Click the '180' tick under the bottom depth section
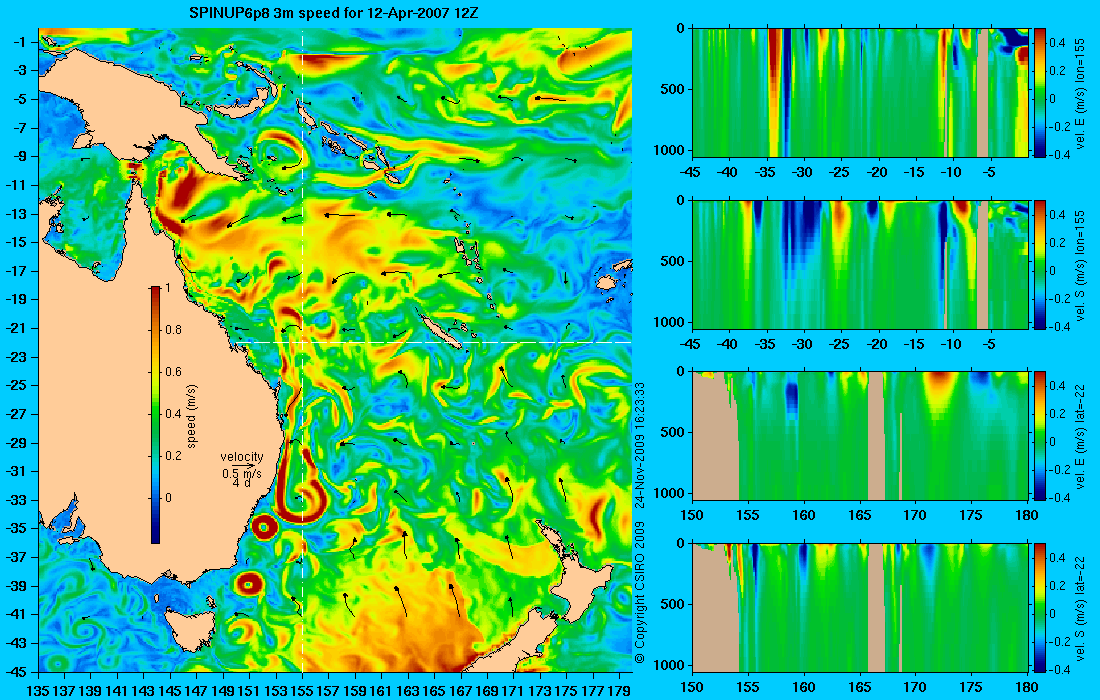This screenshot has width=1100, height=700. pos(1027,687)
